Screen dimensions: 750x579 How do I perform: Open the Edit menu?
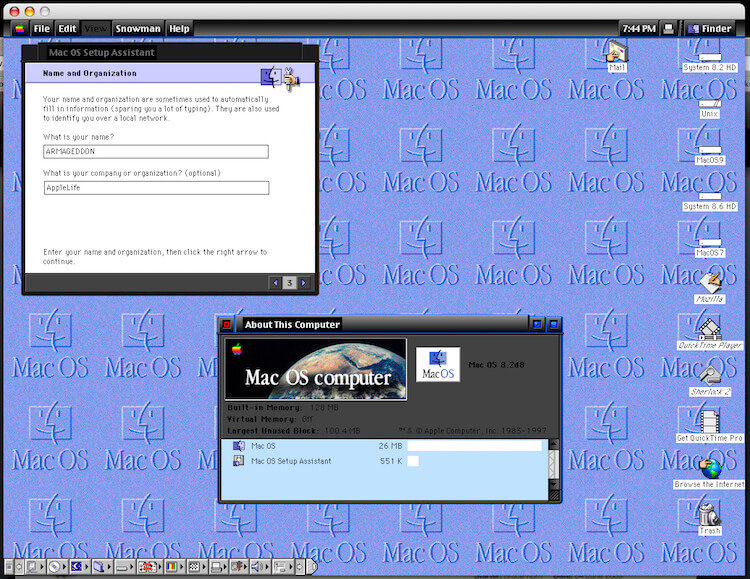[x=67, y=29]
